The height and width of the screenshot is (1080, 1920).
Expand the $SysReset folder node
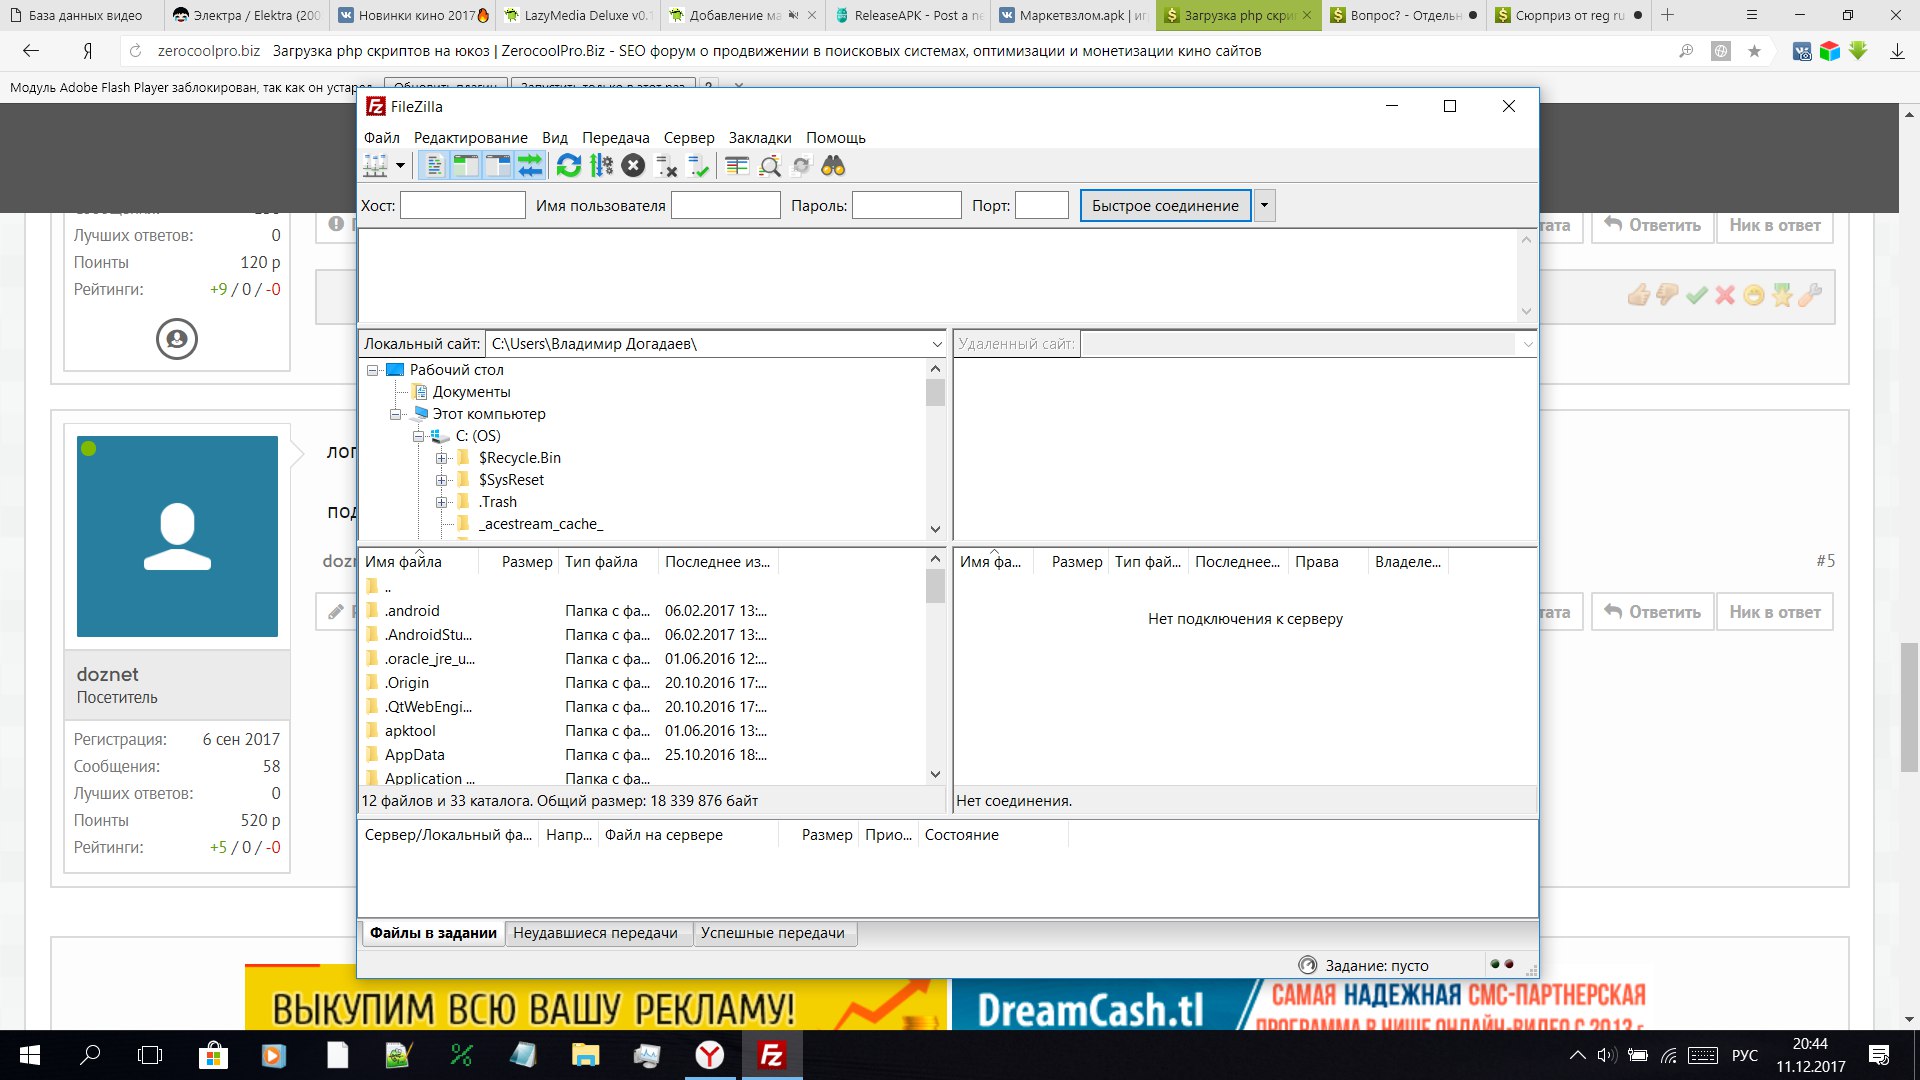point(442,480)
